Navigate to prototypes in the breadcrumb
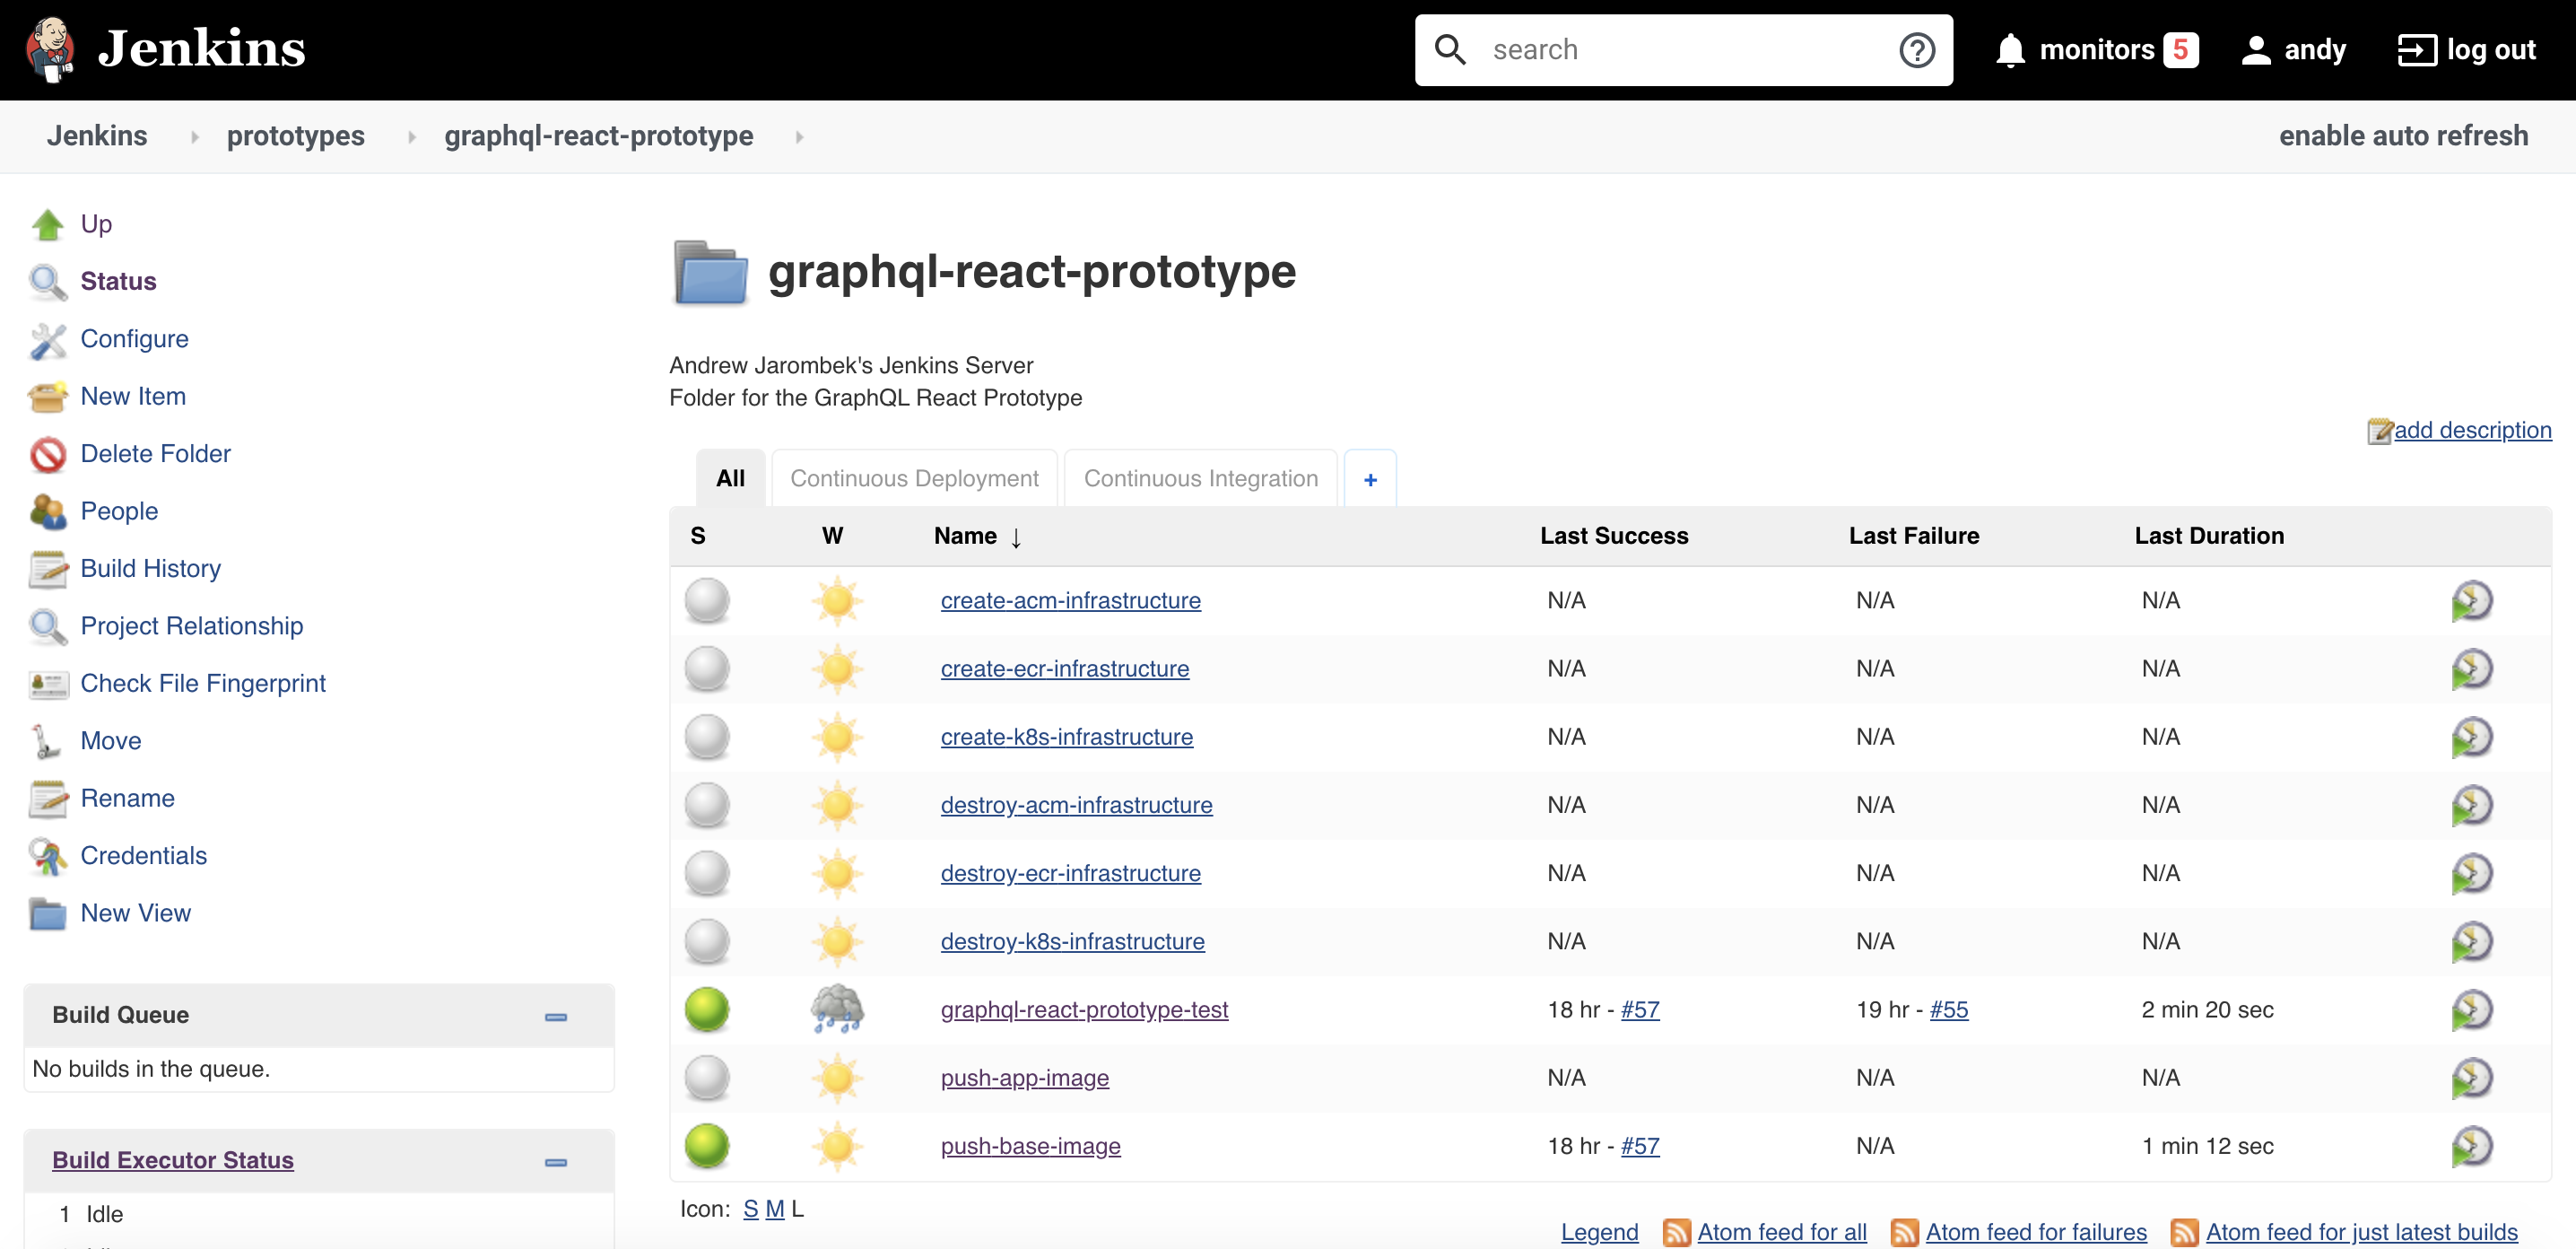The width and height of the screenshot is (2576, 1249). coord(295,136)
